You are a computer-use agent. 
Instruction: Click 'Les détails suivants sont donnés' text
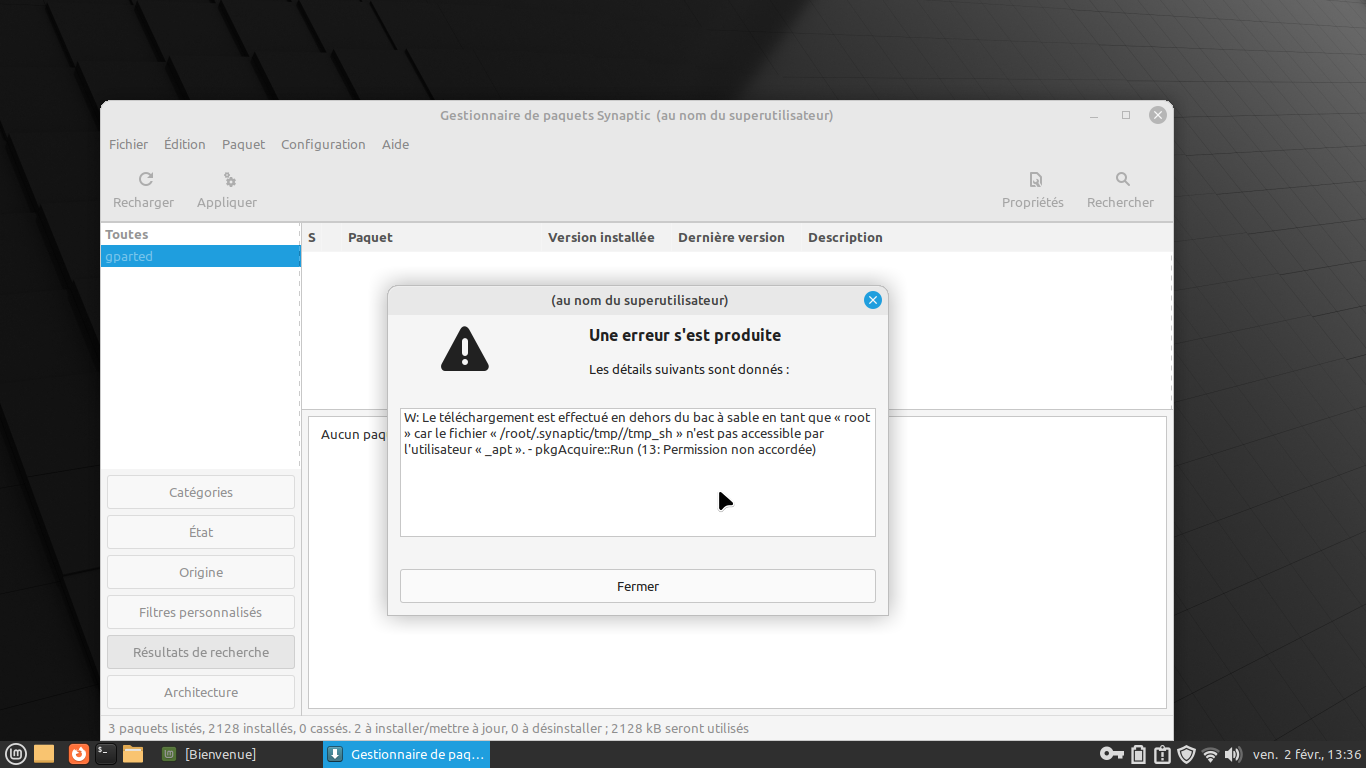pos(689,369)
